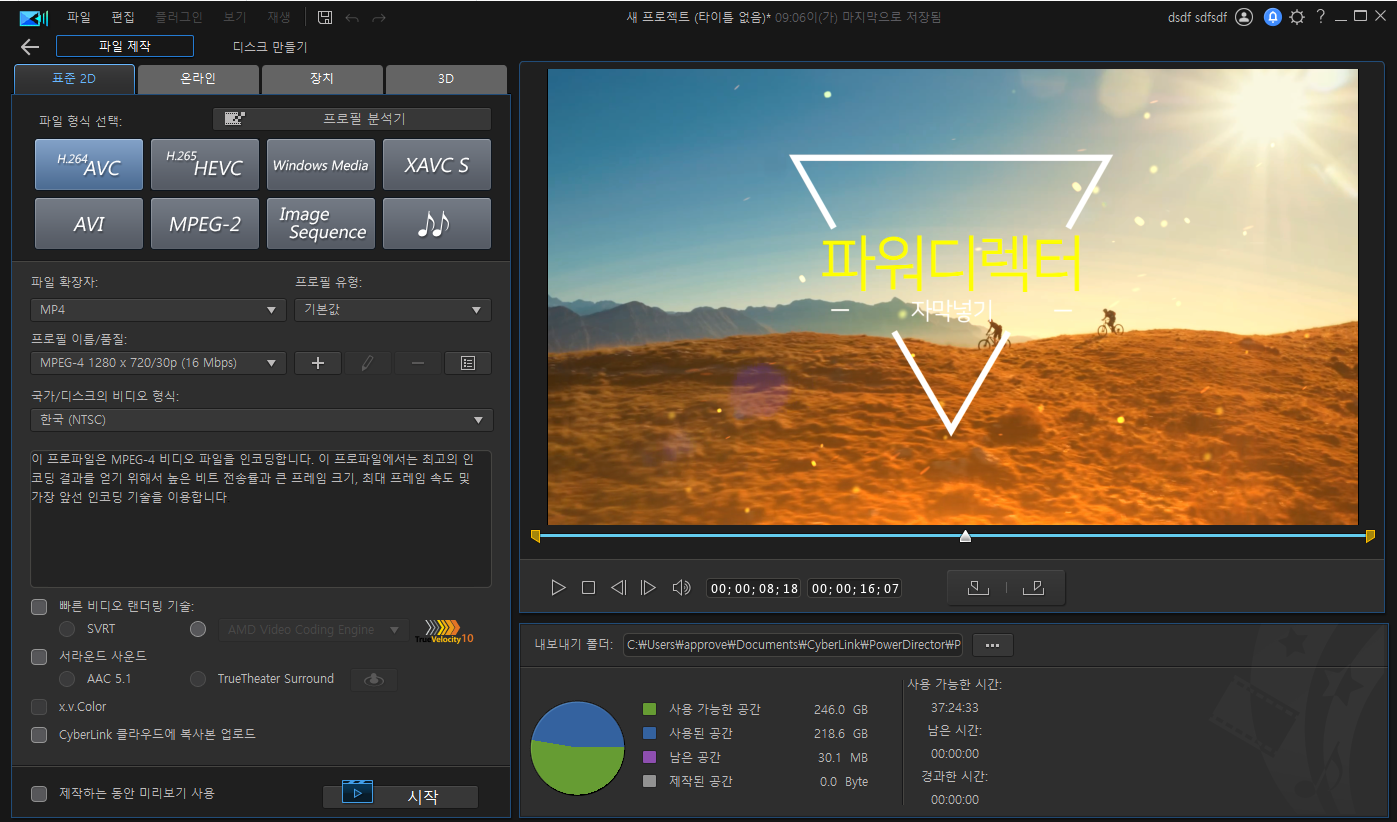
Task: Expand the 파일 확장자 MP4 dropdown
Action: tap(159, 310)
